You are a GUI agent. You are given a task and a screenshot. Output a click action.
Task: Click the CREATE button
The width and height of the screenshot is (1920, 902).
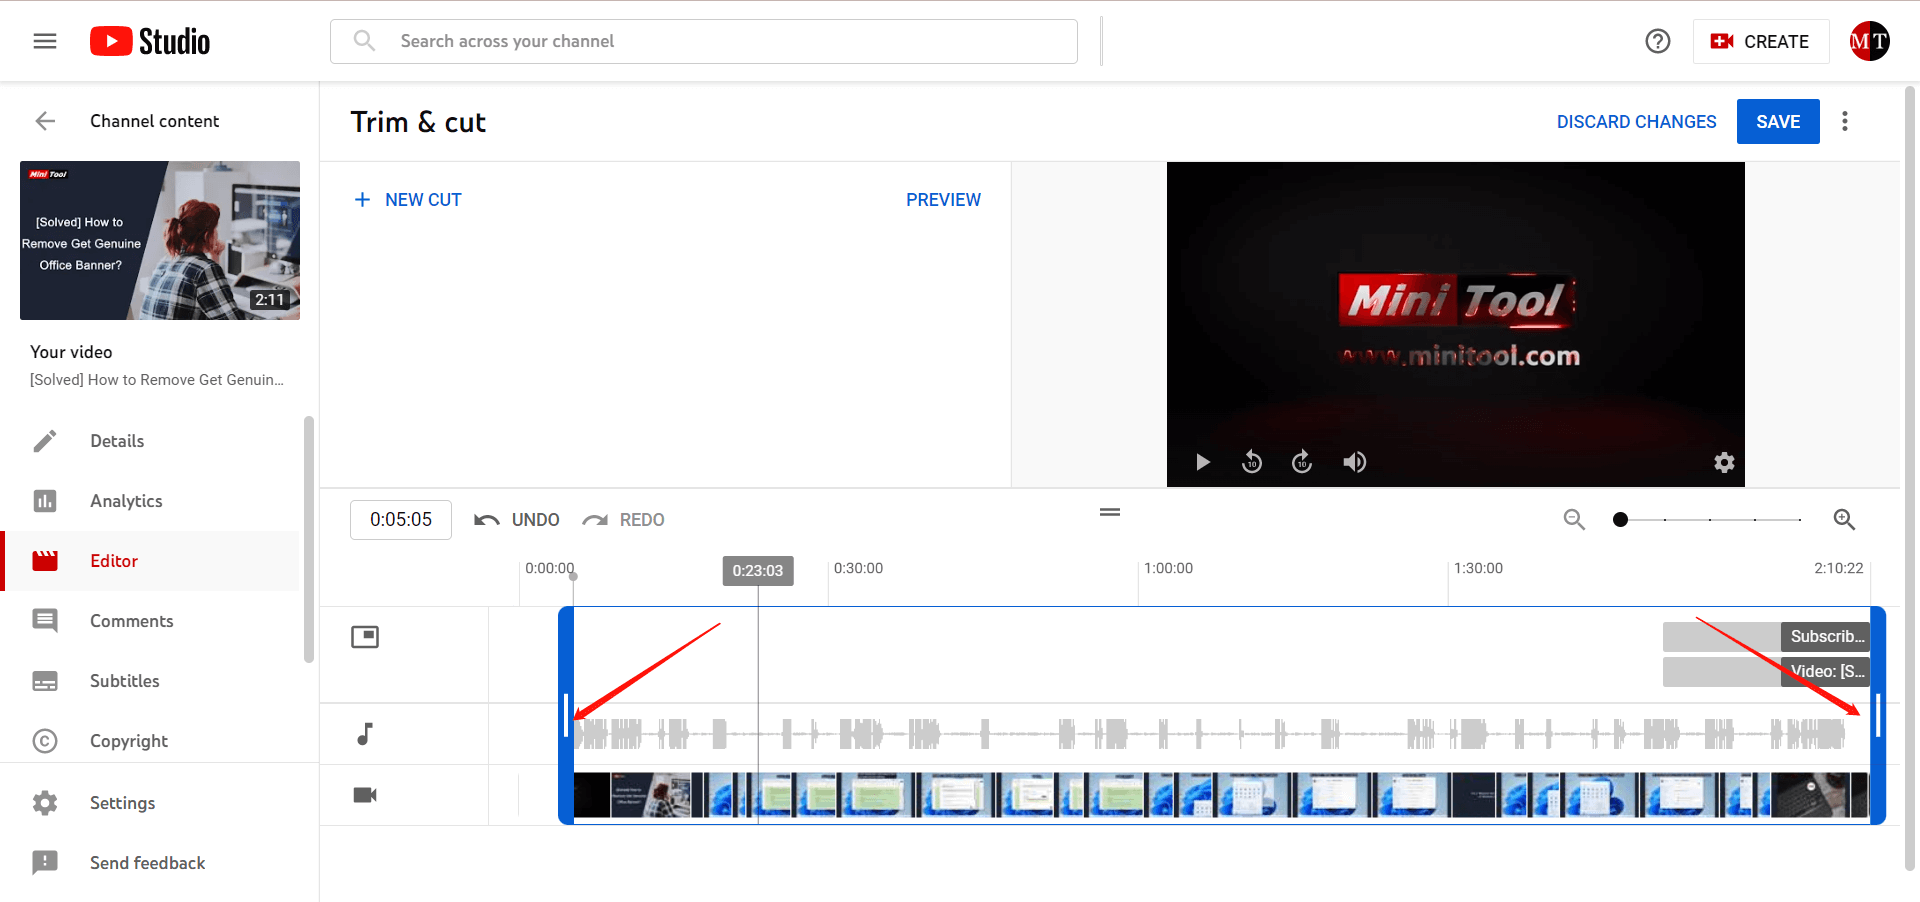tap(1760, 41)
